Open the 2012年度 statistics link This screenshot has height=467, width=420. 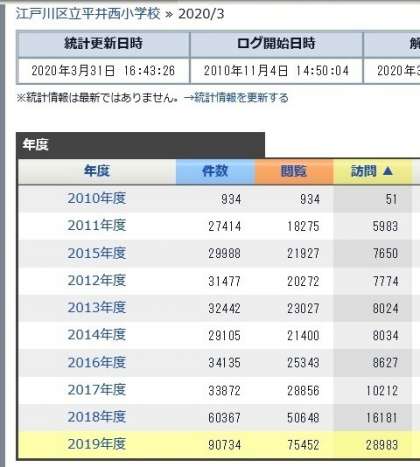coord(97,281)
